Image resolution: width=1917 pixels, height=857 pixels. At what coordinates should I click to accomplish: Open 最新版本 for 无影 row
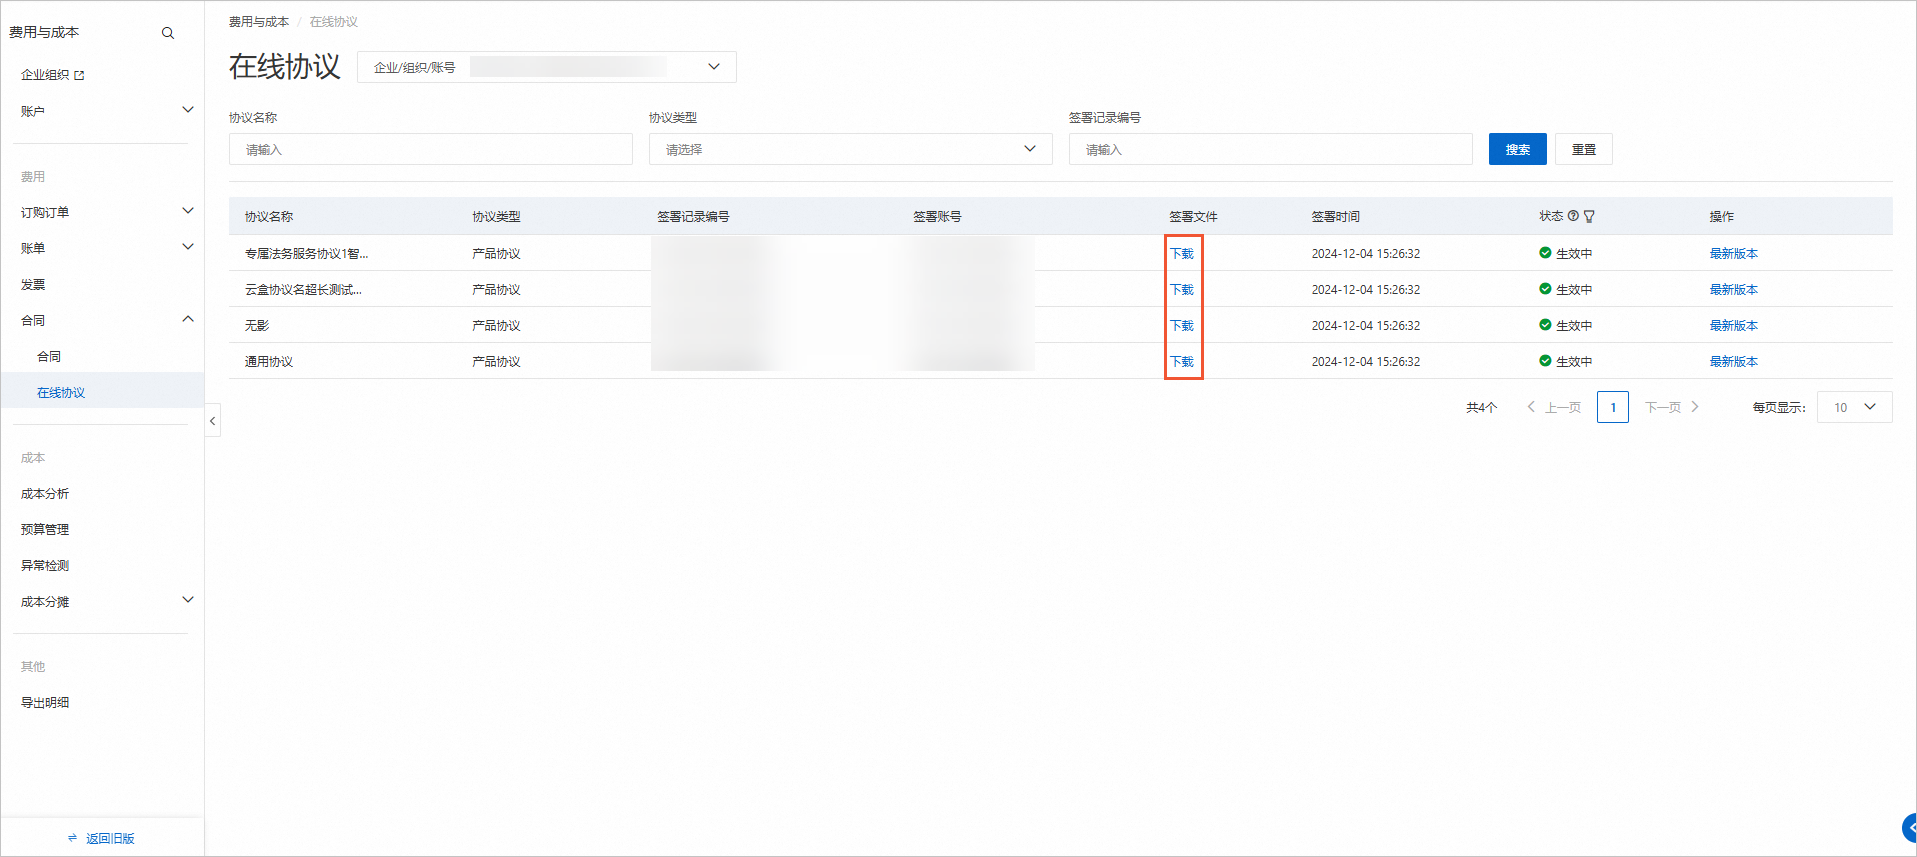pos(1733,326)
